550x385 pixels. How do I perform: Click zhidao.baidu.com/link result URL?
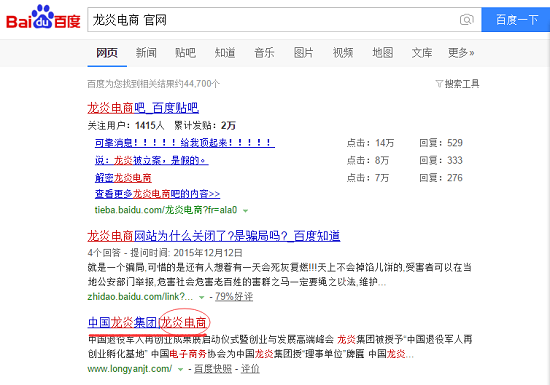pos(140,297)
